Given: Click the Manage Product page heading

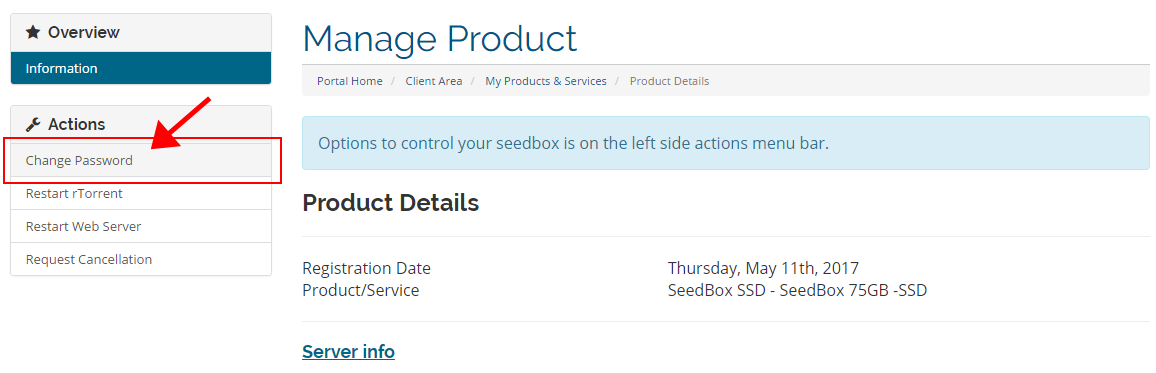Looking at the screenshot, I should pos(439,38).
